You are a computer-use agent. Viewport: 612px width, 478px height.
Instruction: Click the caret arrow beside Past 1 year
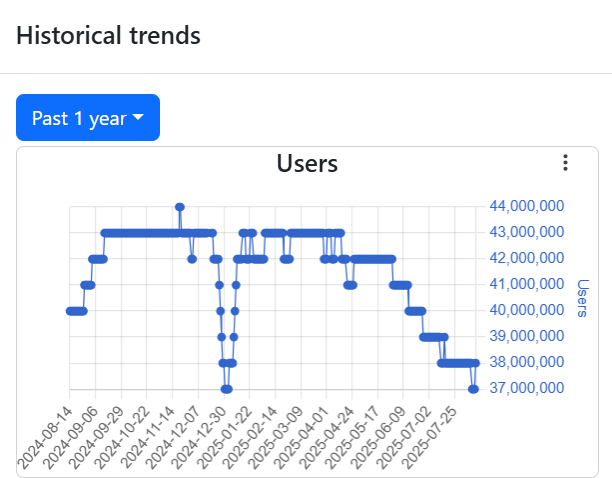[x=139, y=118]
